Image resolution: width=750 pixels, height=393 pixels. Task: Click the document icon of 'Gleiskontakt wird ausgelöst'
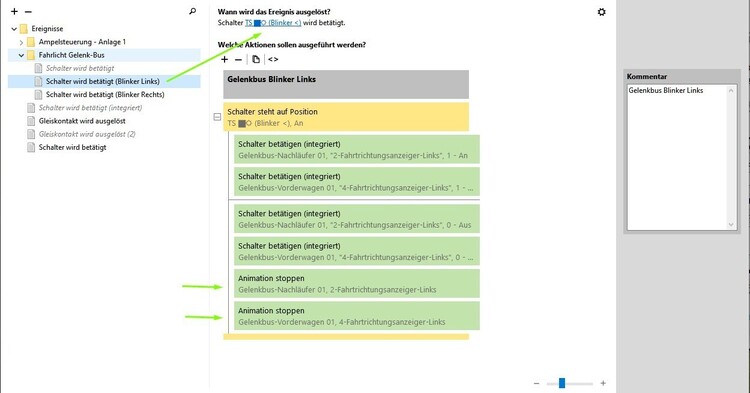[31, 121]
